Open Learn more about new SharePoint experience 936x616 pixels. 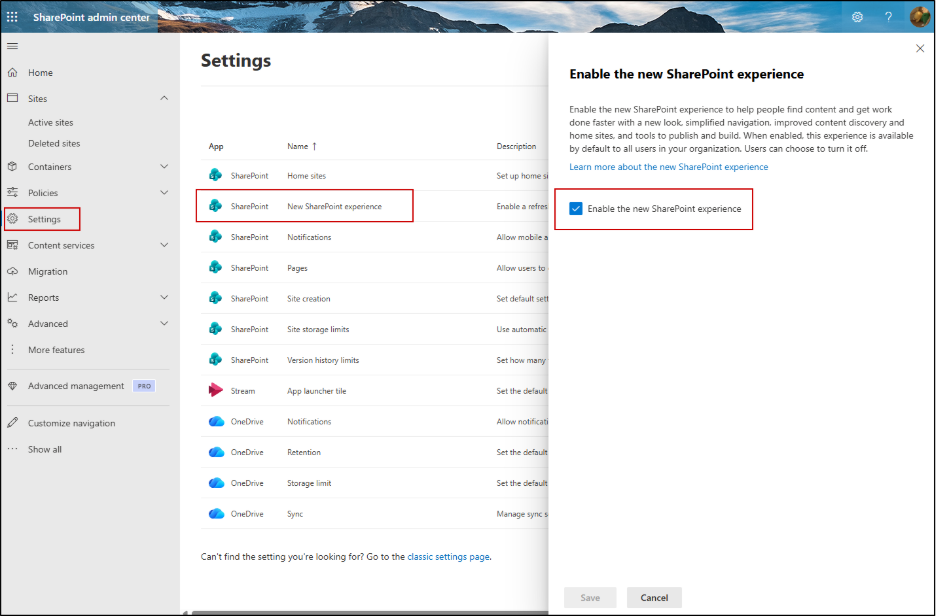668,167
